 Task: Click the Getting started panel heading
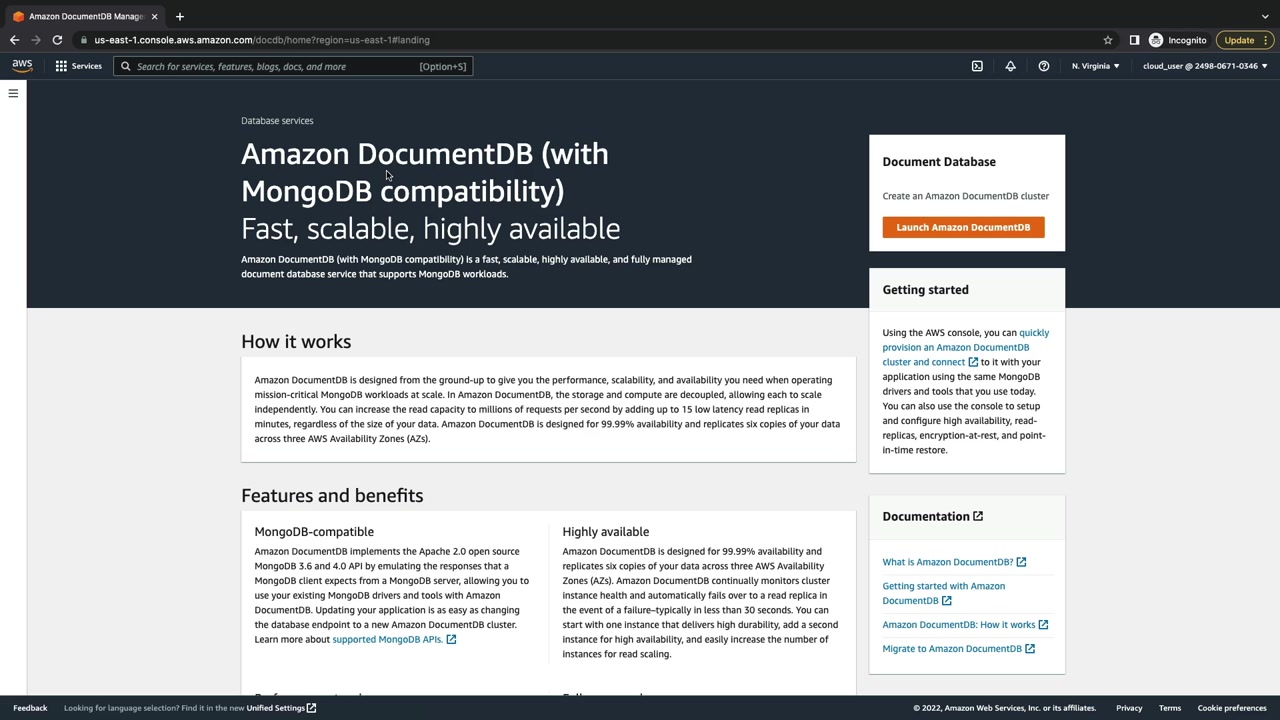[925, 290]
